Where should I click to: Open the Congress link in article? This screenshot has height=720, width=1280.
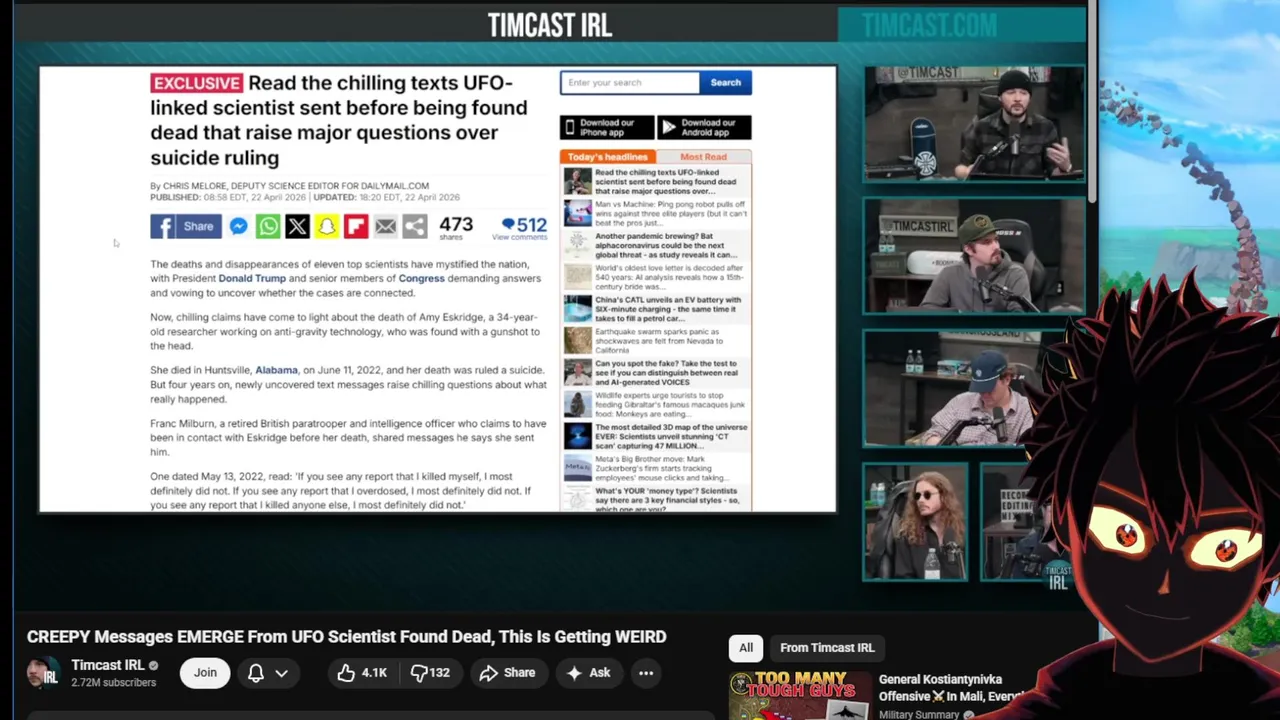tap(421, 278)
